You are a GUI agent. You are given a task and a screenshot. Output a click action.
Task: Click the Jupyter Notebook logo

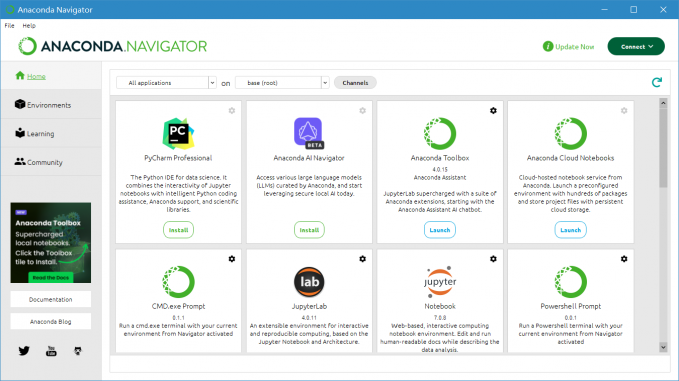440,282
